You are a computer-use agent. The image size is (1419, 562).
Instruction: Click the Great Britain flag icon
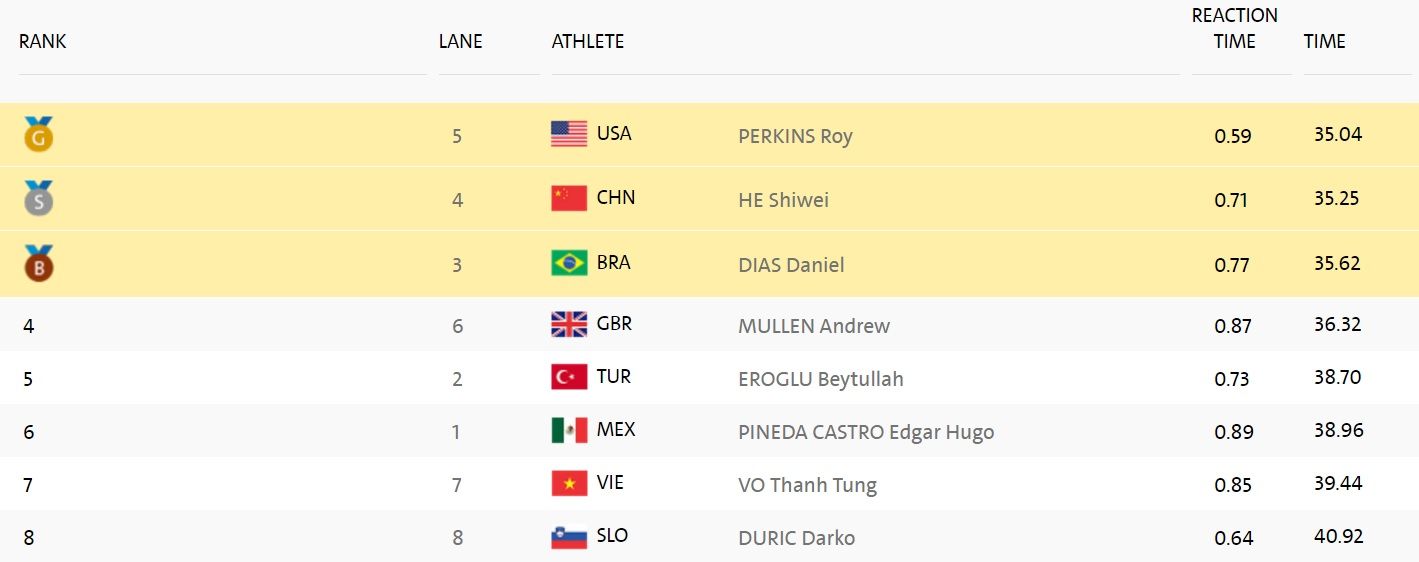click(569, 324)
